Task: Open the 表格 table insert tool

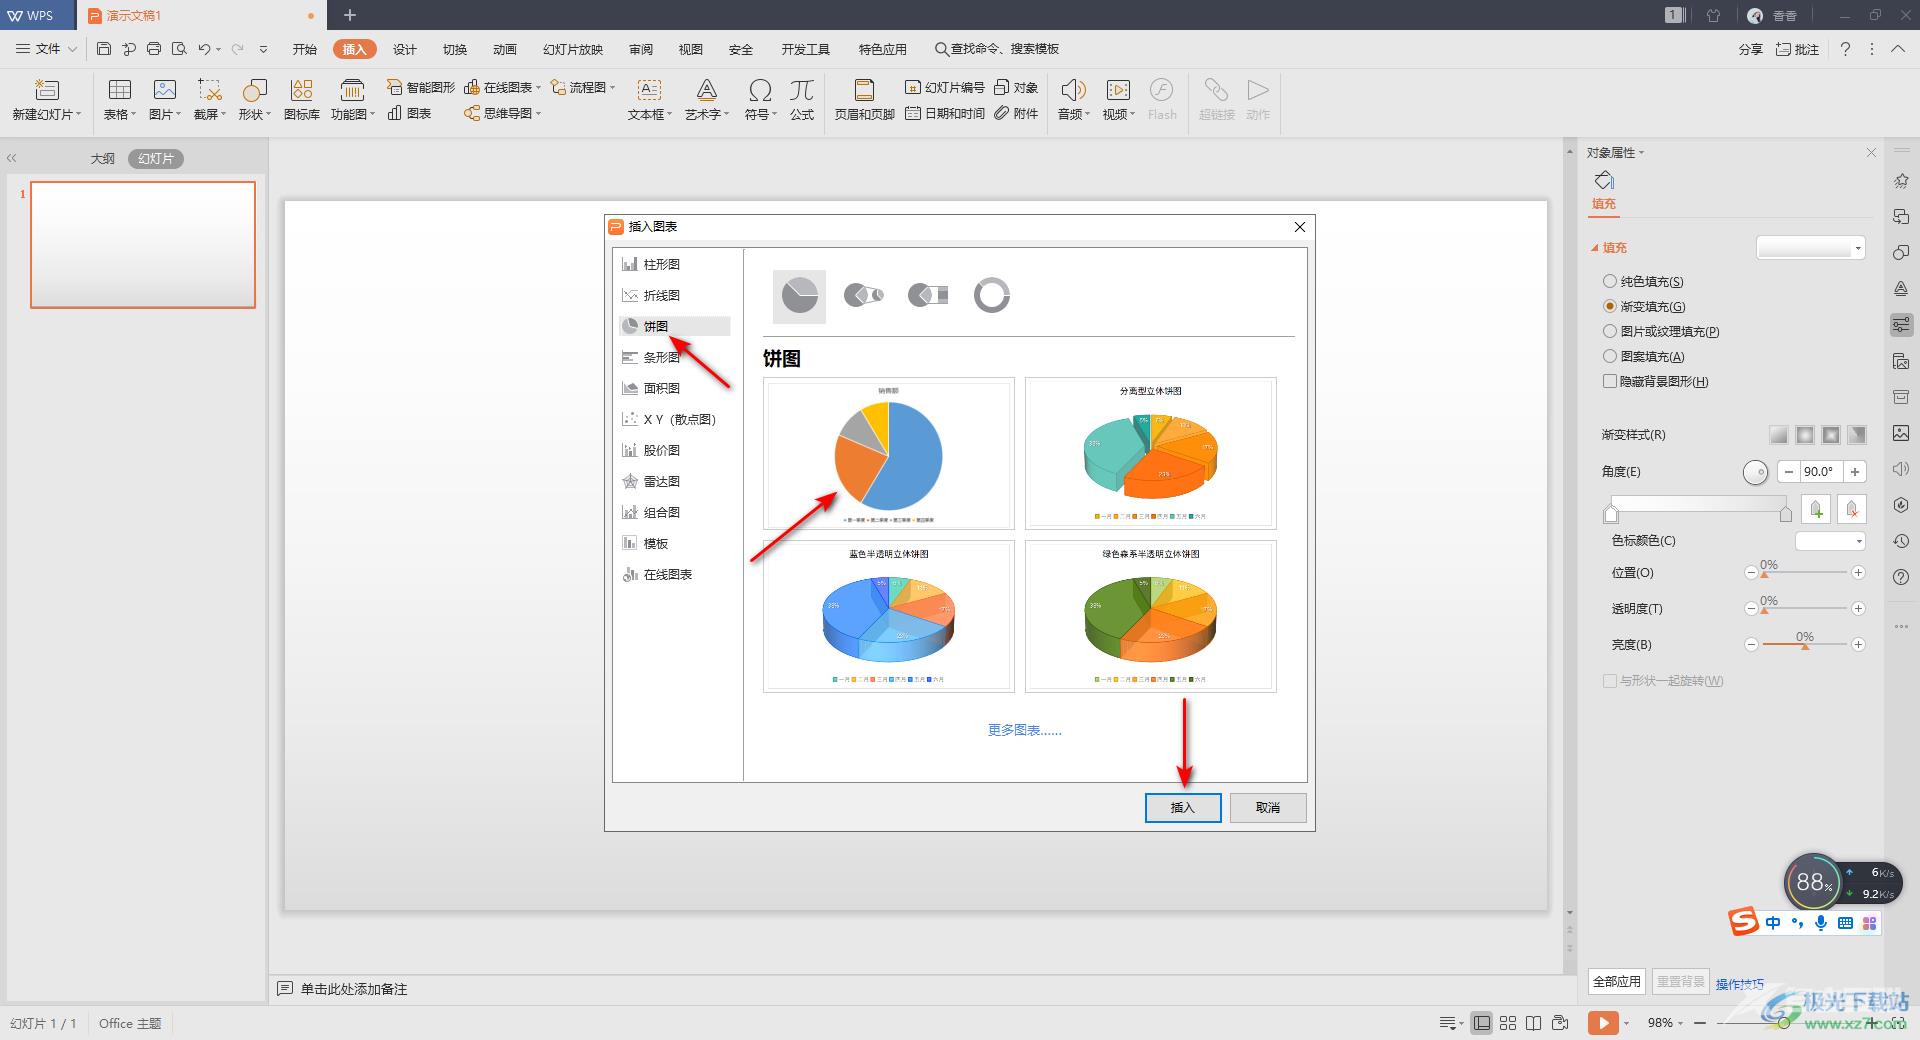Action: click(119, 100)
